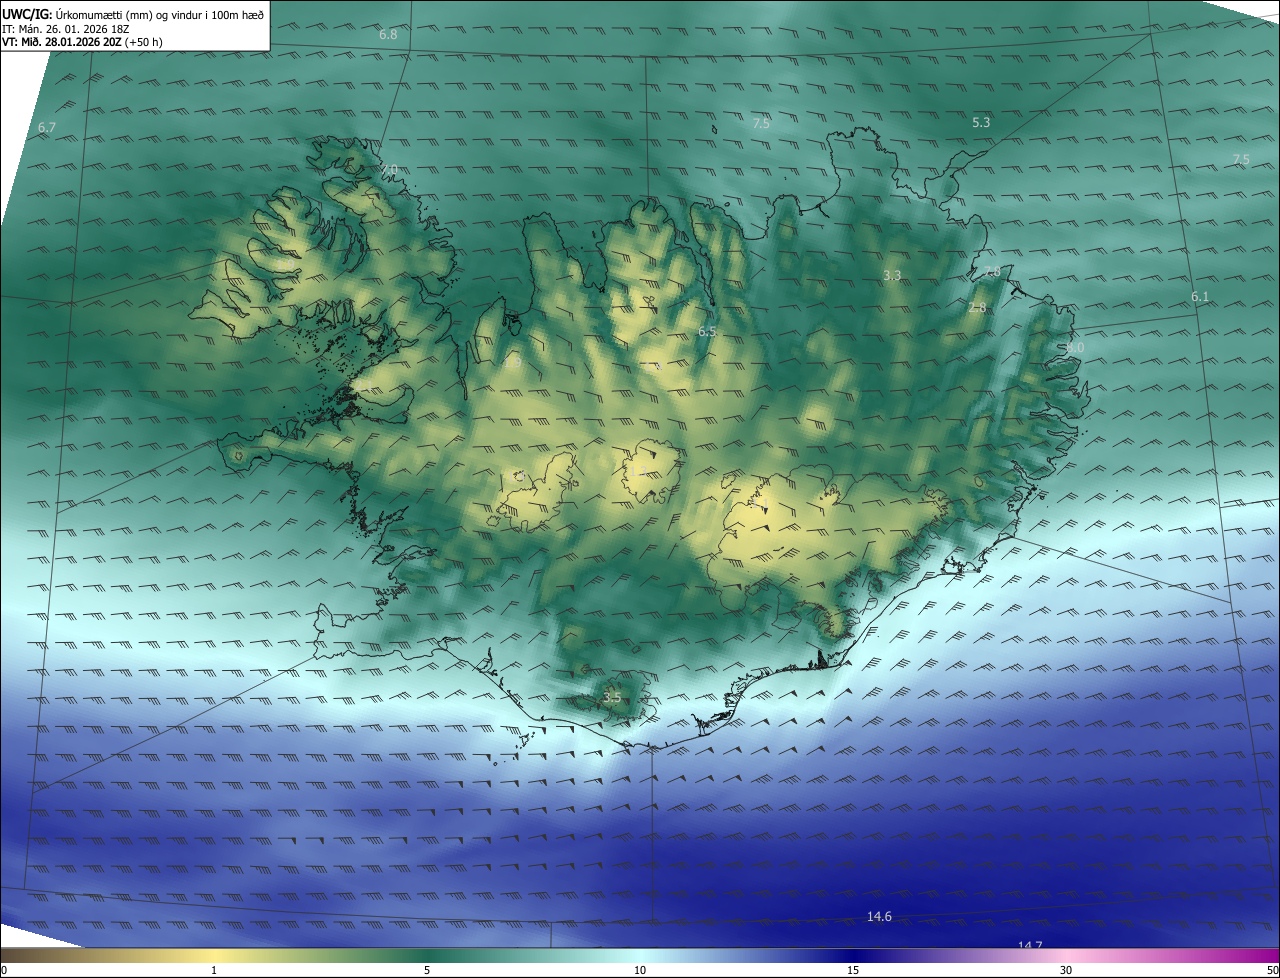Image resolution: width=1280 pixels, height=978 pixels.
Task: Click the 10 tick on the color scale
Action: coord(640,970)
